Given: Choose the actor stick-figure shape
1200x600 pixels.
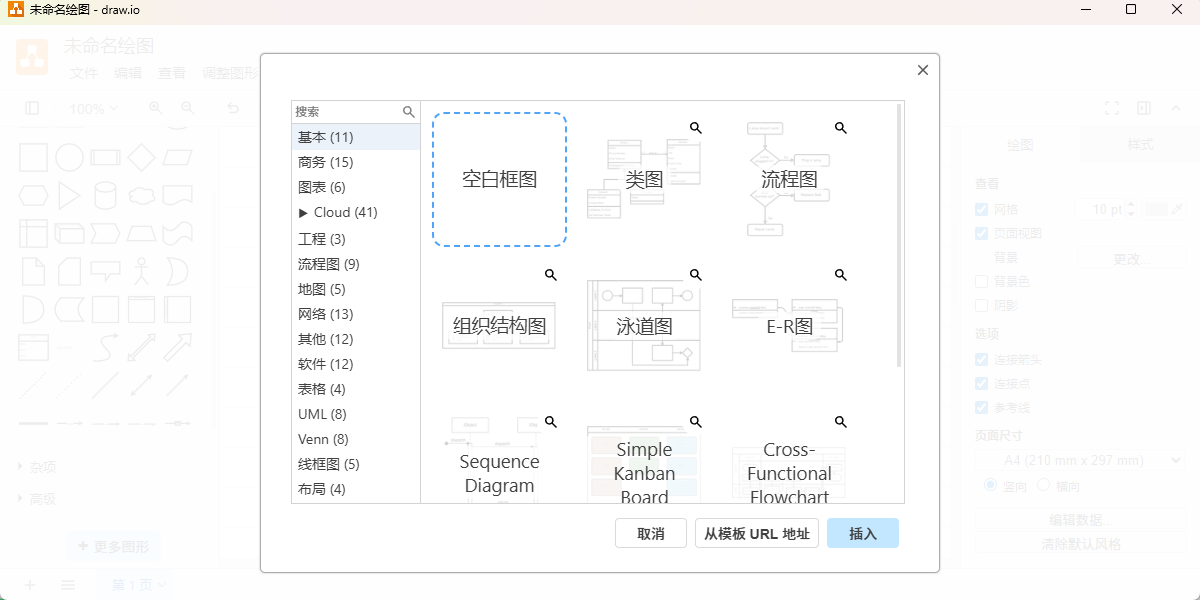Looking at the screenshot, I should tap(141, 272).
